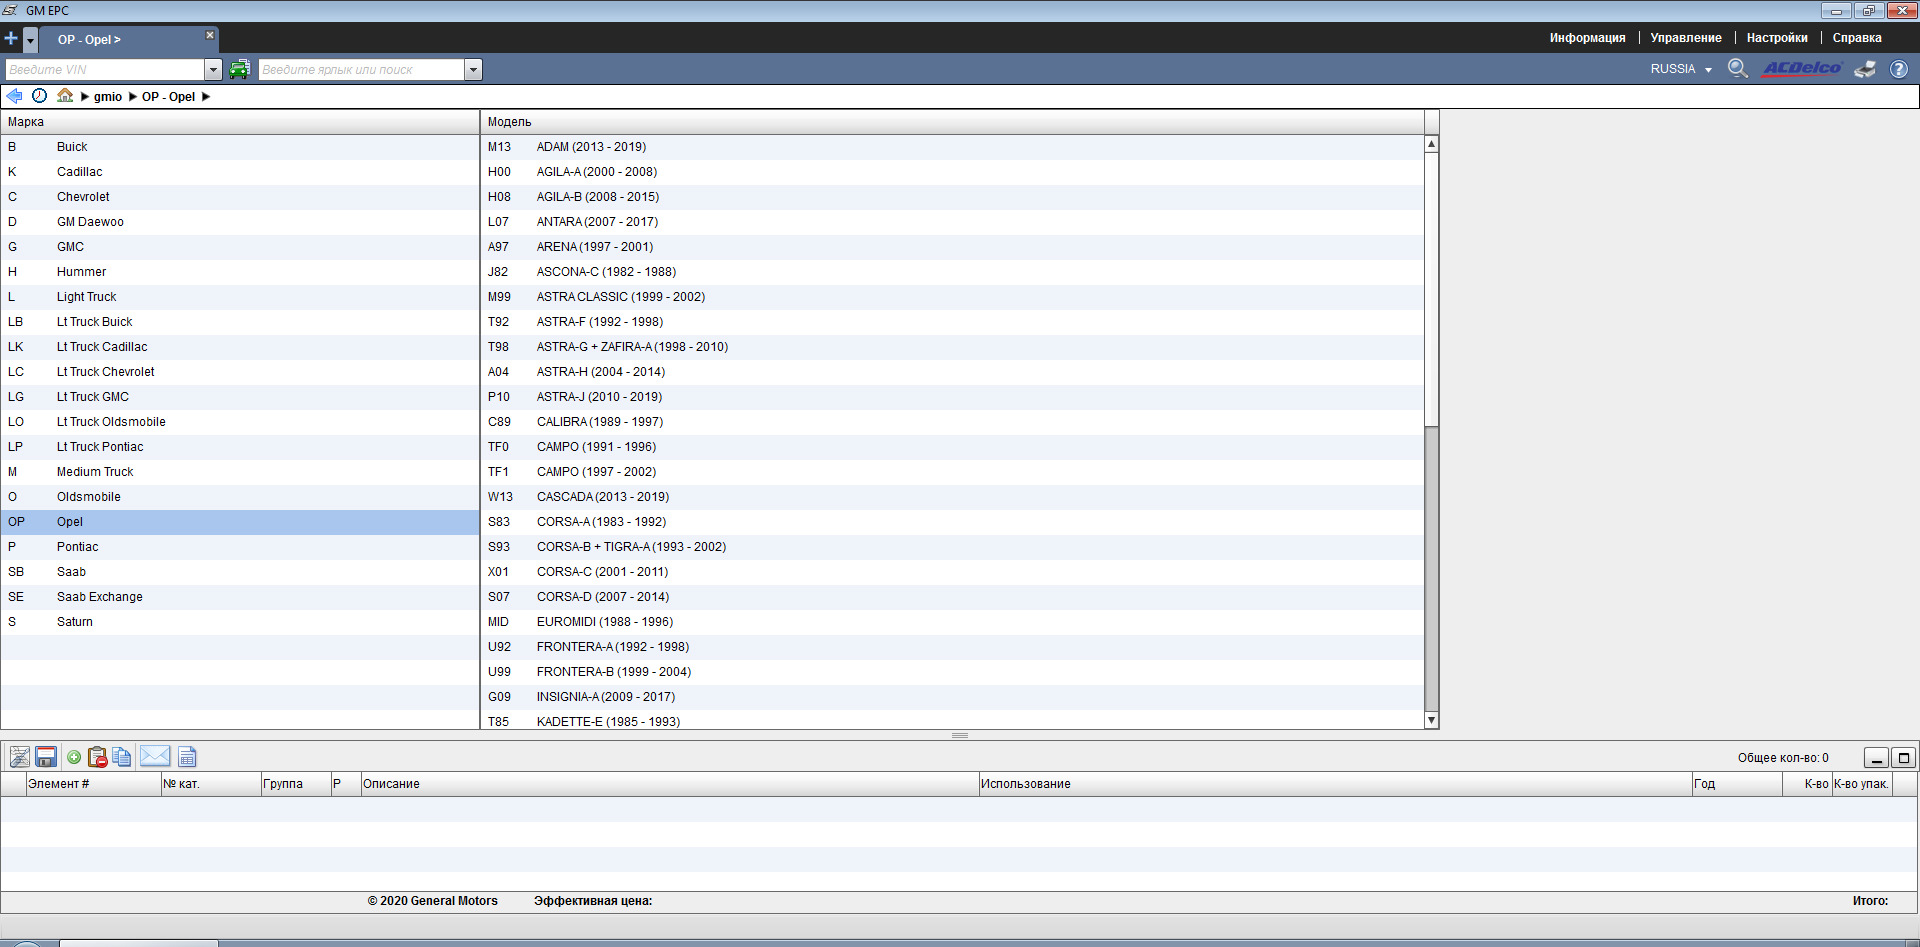Viewport: 1920px width, 947px height.
Task: Select the ANTARA (2007 - 2017) model
Action: (952, 222)
